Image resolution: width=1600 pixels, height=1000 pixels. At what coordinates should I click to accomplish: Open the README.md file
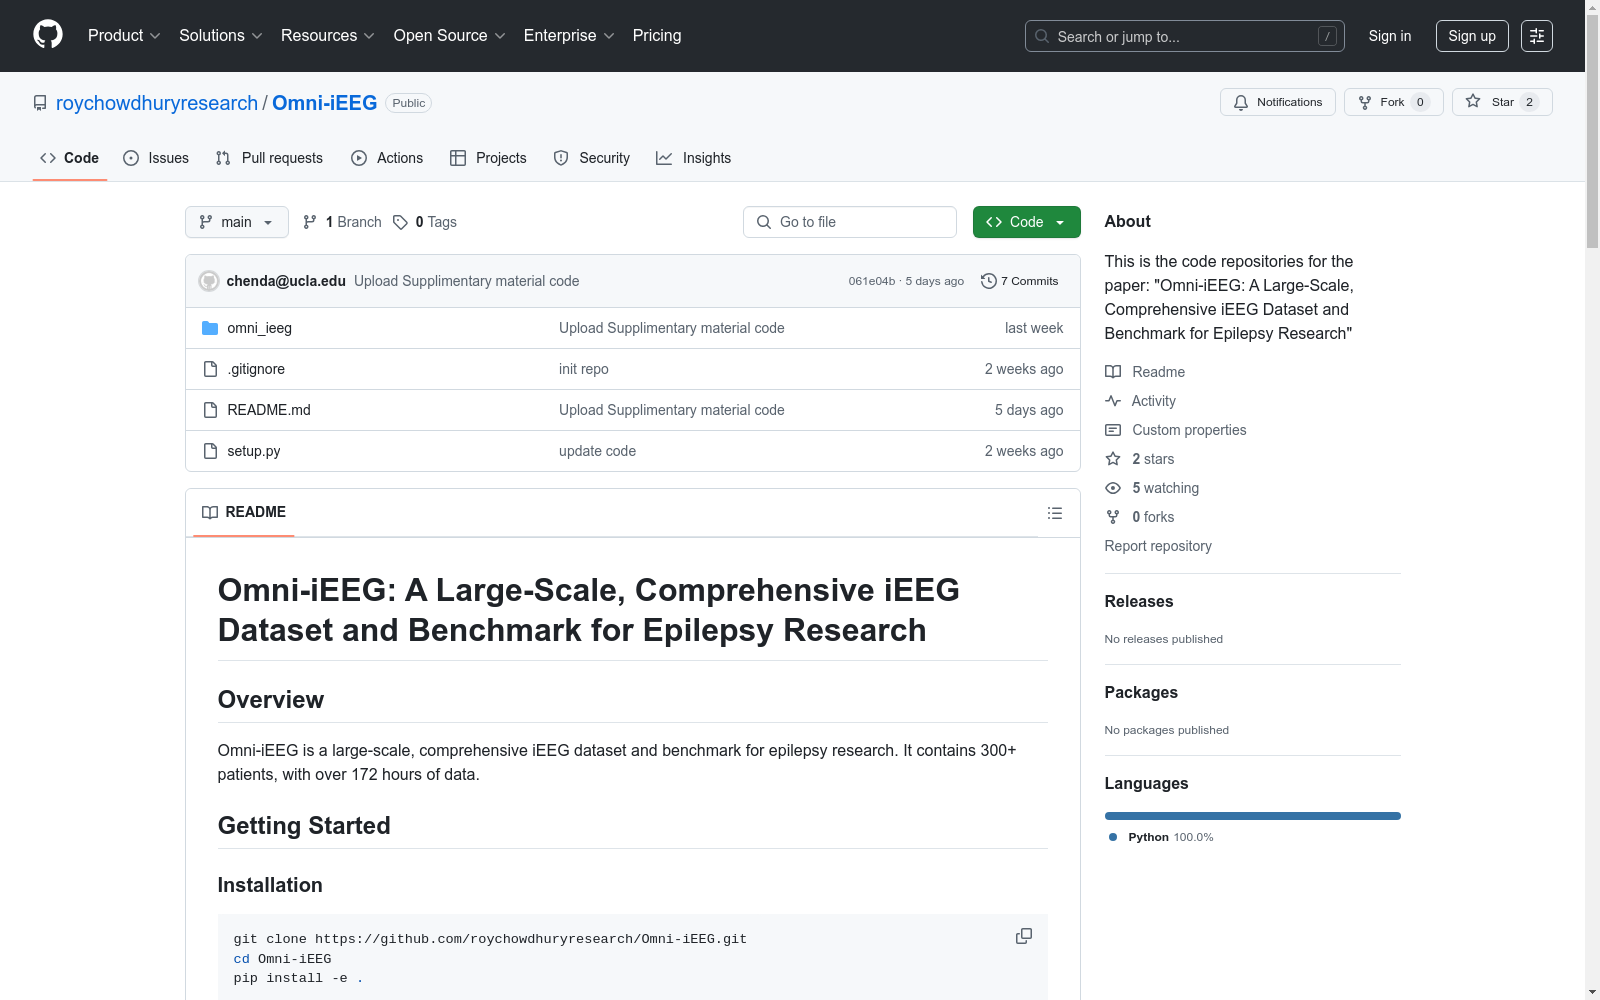(269, 410)
